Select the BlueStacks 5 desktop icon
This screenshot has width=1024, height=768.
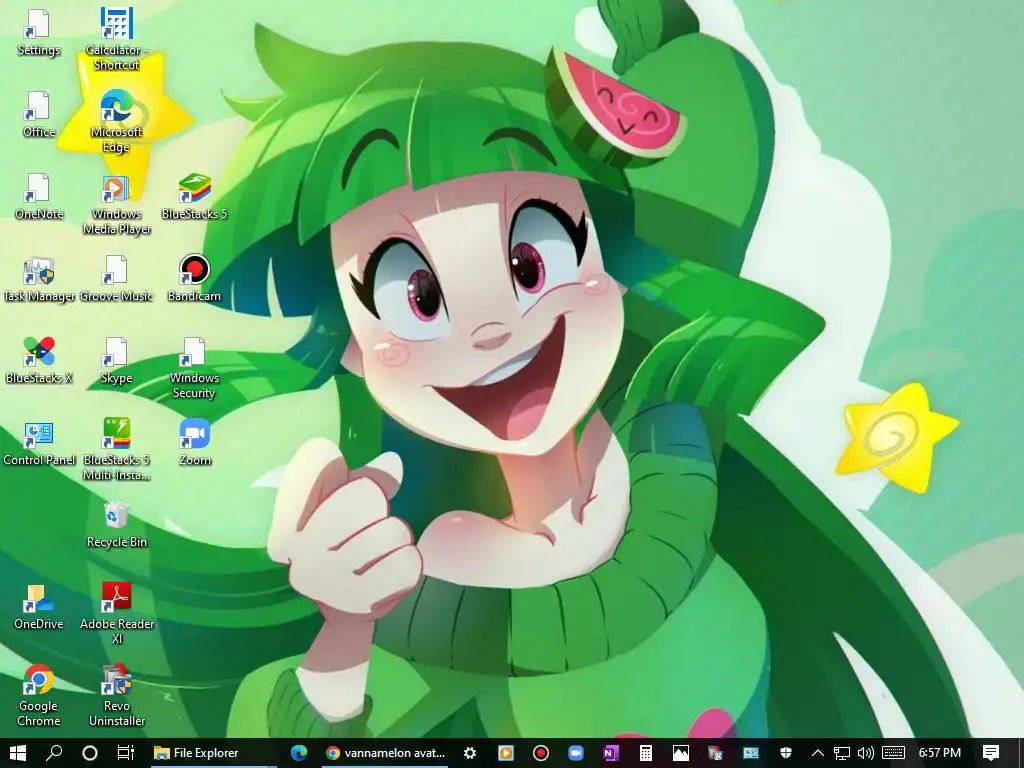(194, 197)
